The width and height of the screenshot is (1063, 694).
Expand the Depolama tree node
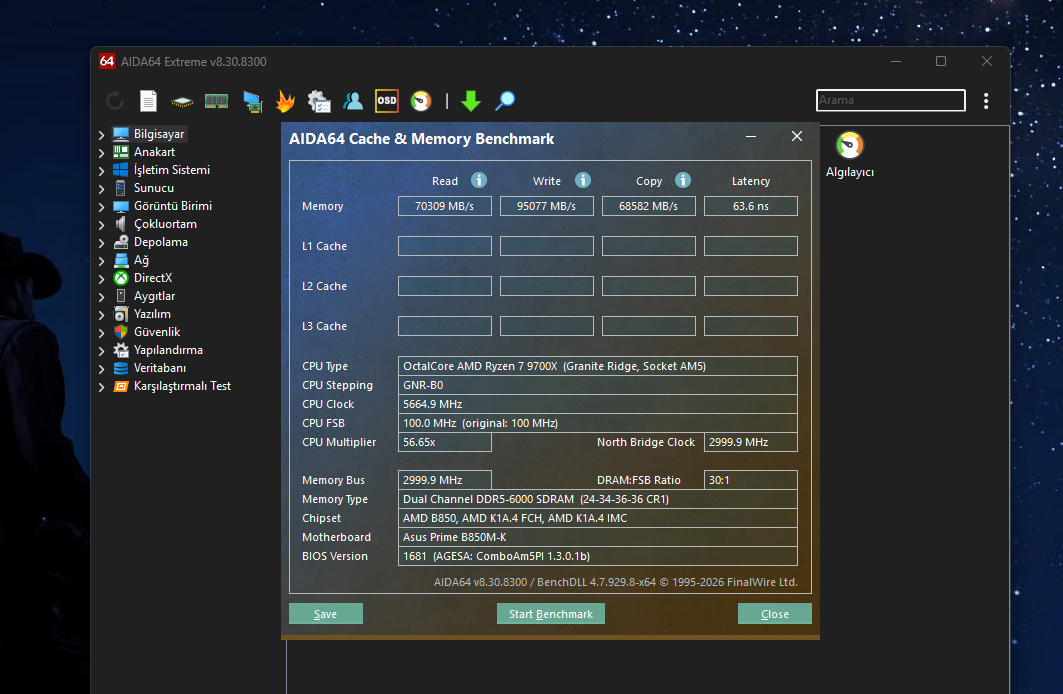(102, 242)
